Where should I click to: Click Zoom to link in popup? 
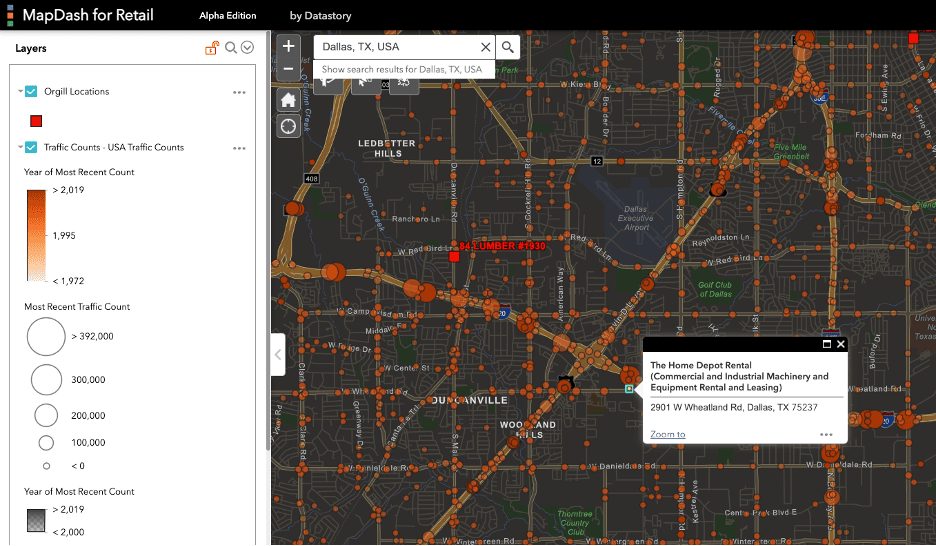[667, 434]
